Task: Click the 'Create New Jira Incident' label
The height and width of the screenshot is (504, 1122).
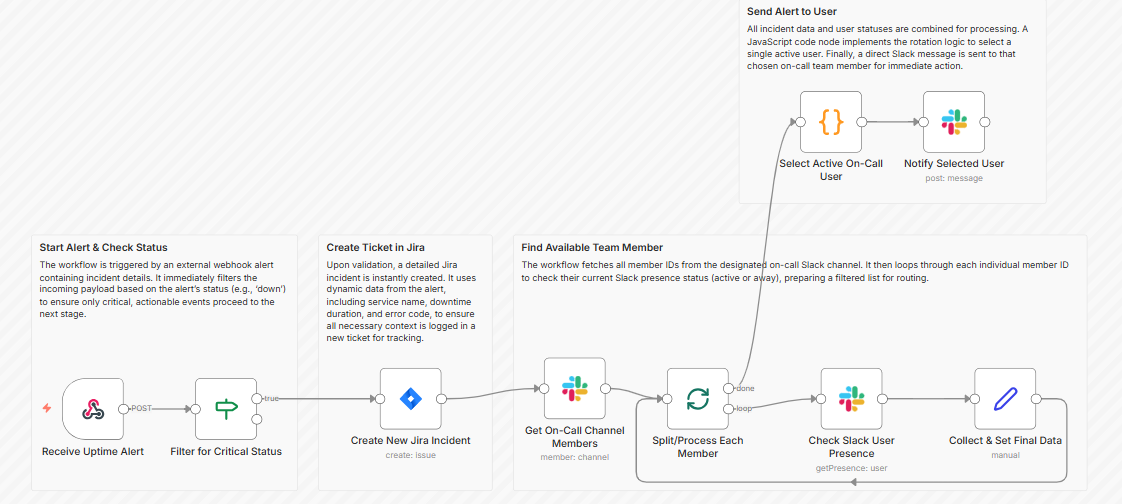Action: click(411, 440)
